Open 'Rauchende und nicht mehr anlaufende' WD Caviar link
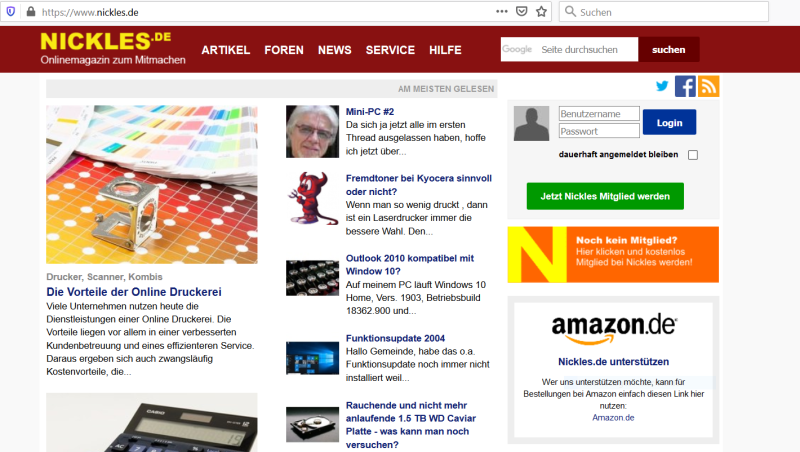 411,425
